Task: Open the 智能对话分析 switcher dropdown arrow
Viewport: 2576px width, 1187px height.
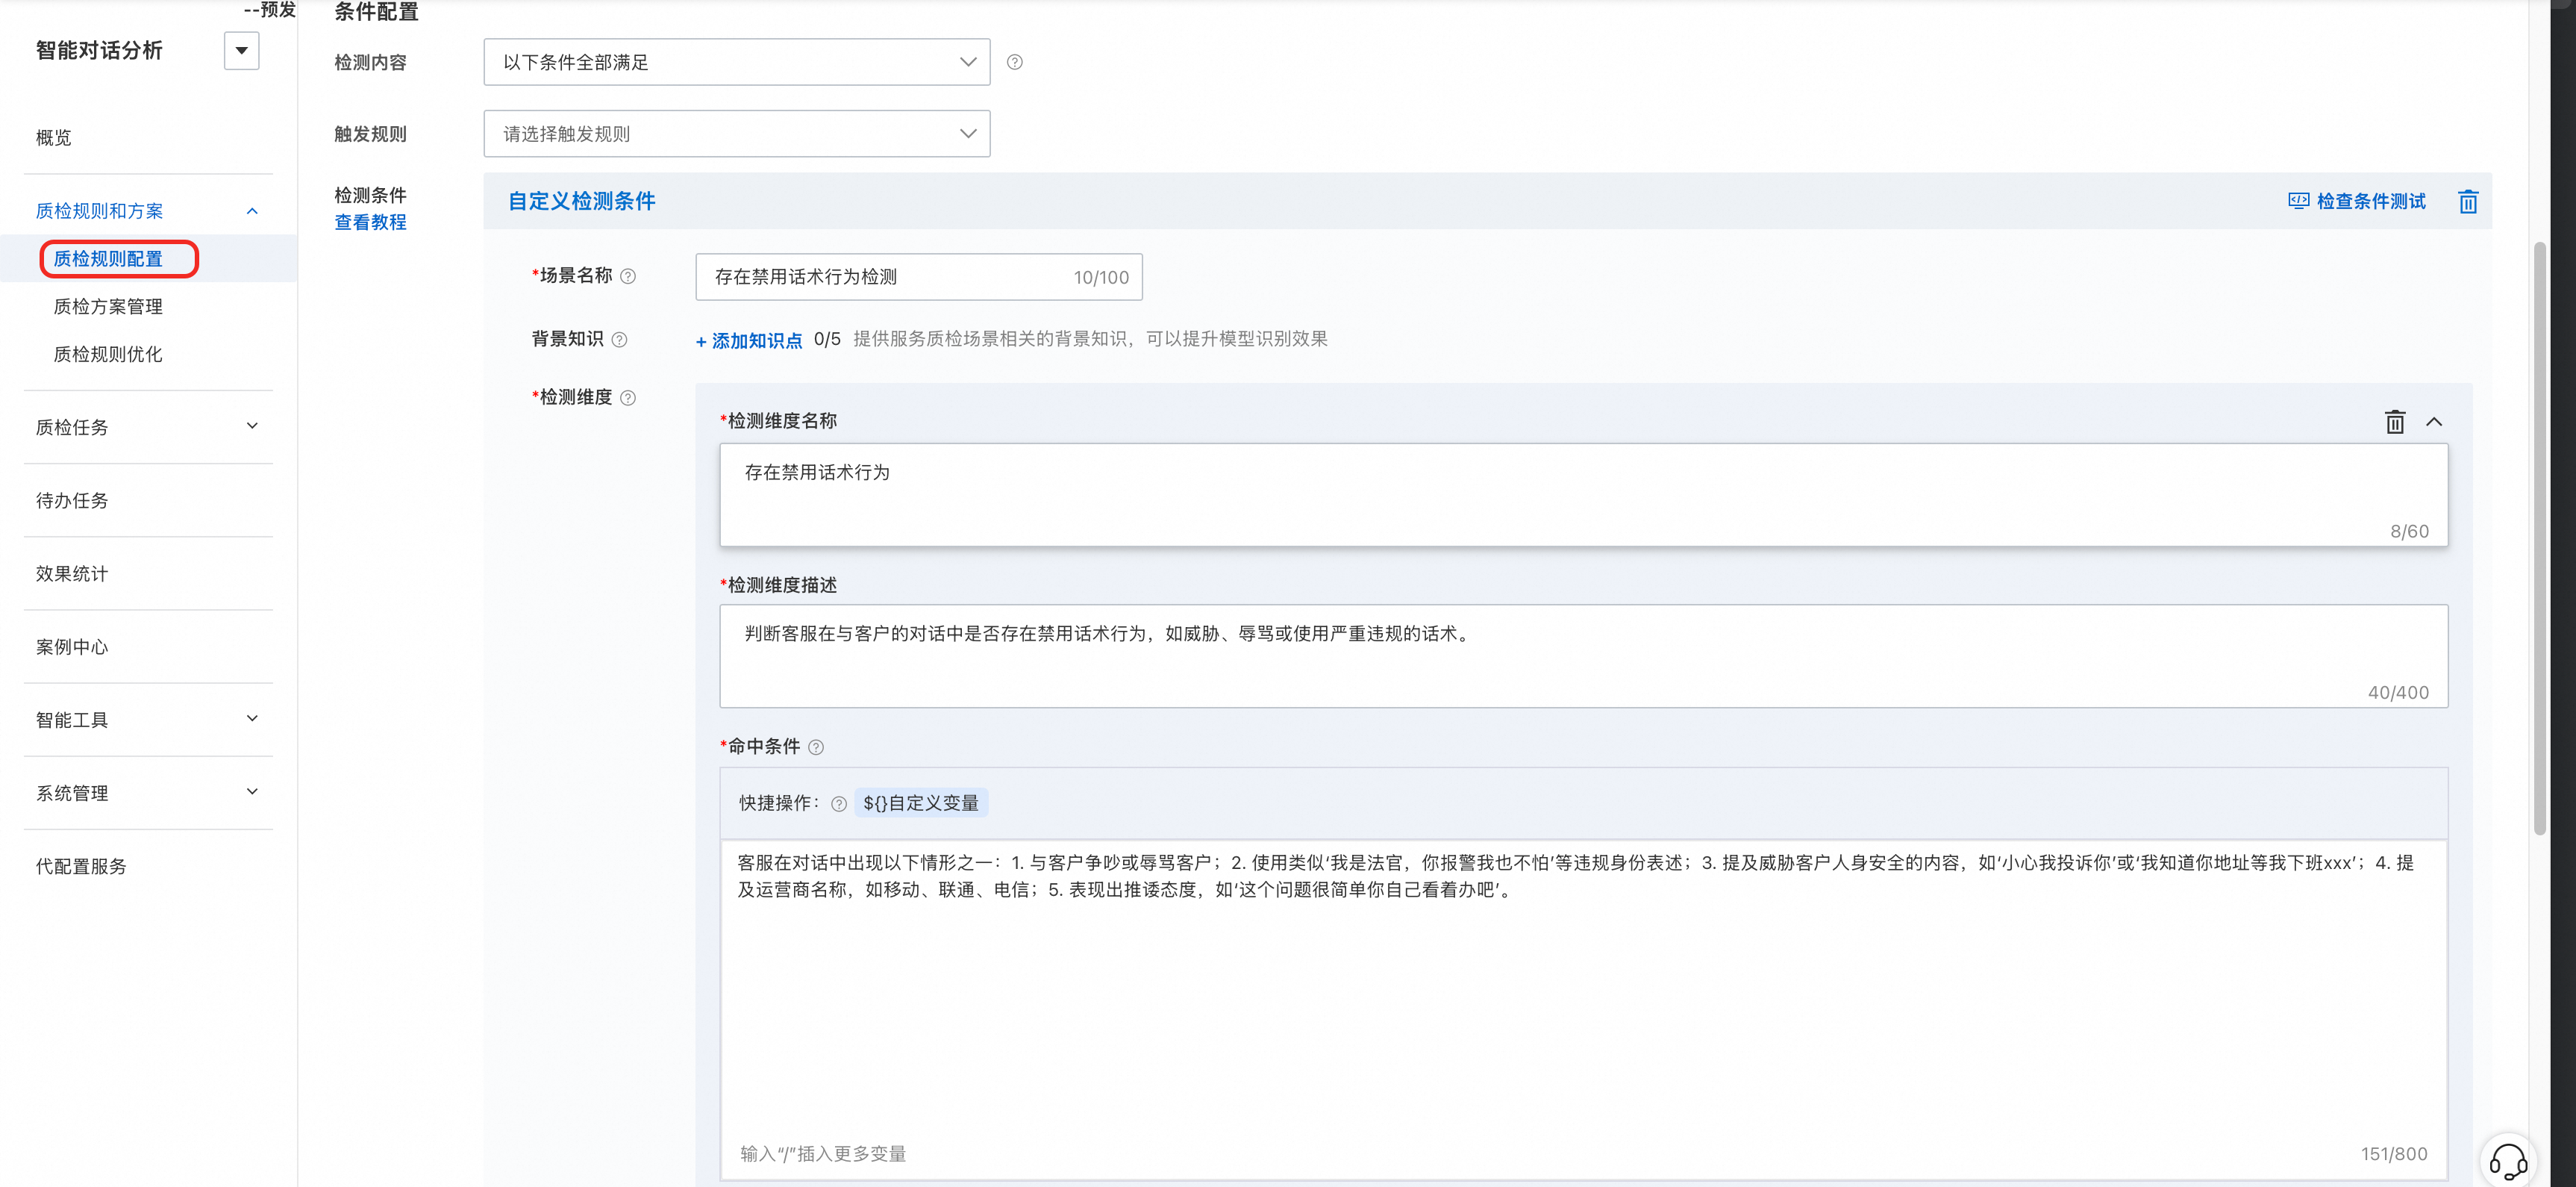Action: (x=241, y=51)
